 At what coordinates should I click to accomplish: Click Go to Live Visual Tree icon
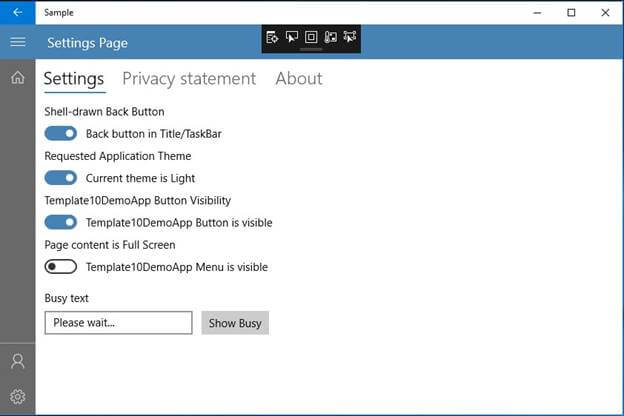tap(272, 37)
